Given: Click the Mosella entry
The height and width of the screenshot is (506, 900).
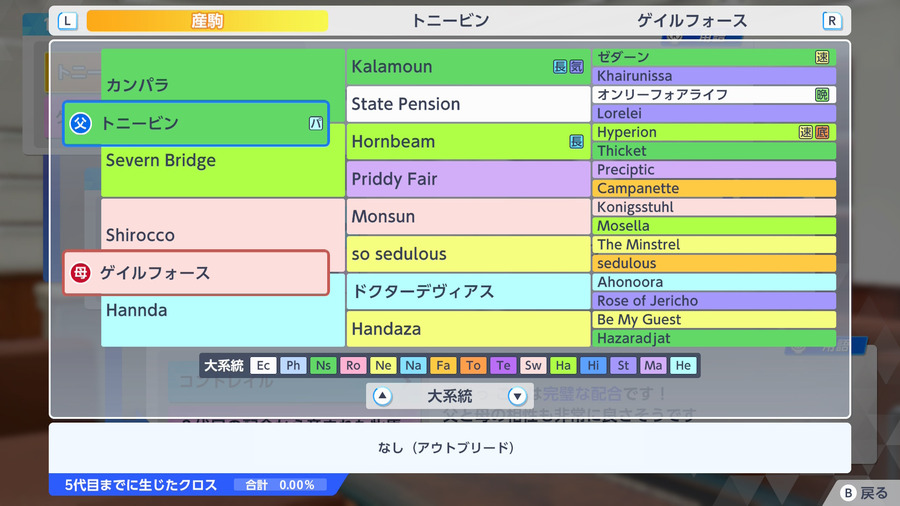Looking at the screenshot, I should click(x=714, y=226).
